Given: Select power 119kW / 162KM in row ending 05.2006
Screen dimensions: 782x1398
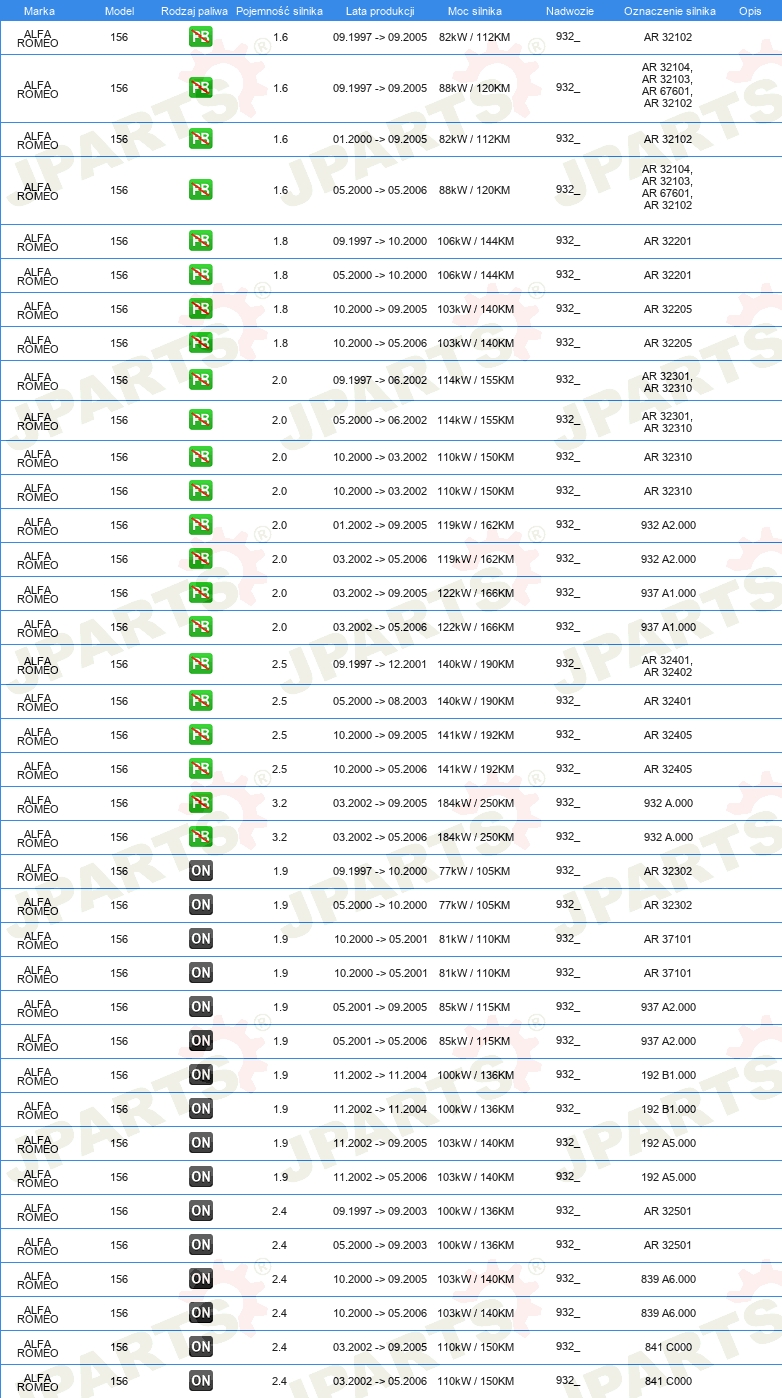Looking at the screenshot, I should (x=476, y=559).
